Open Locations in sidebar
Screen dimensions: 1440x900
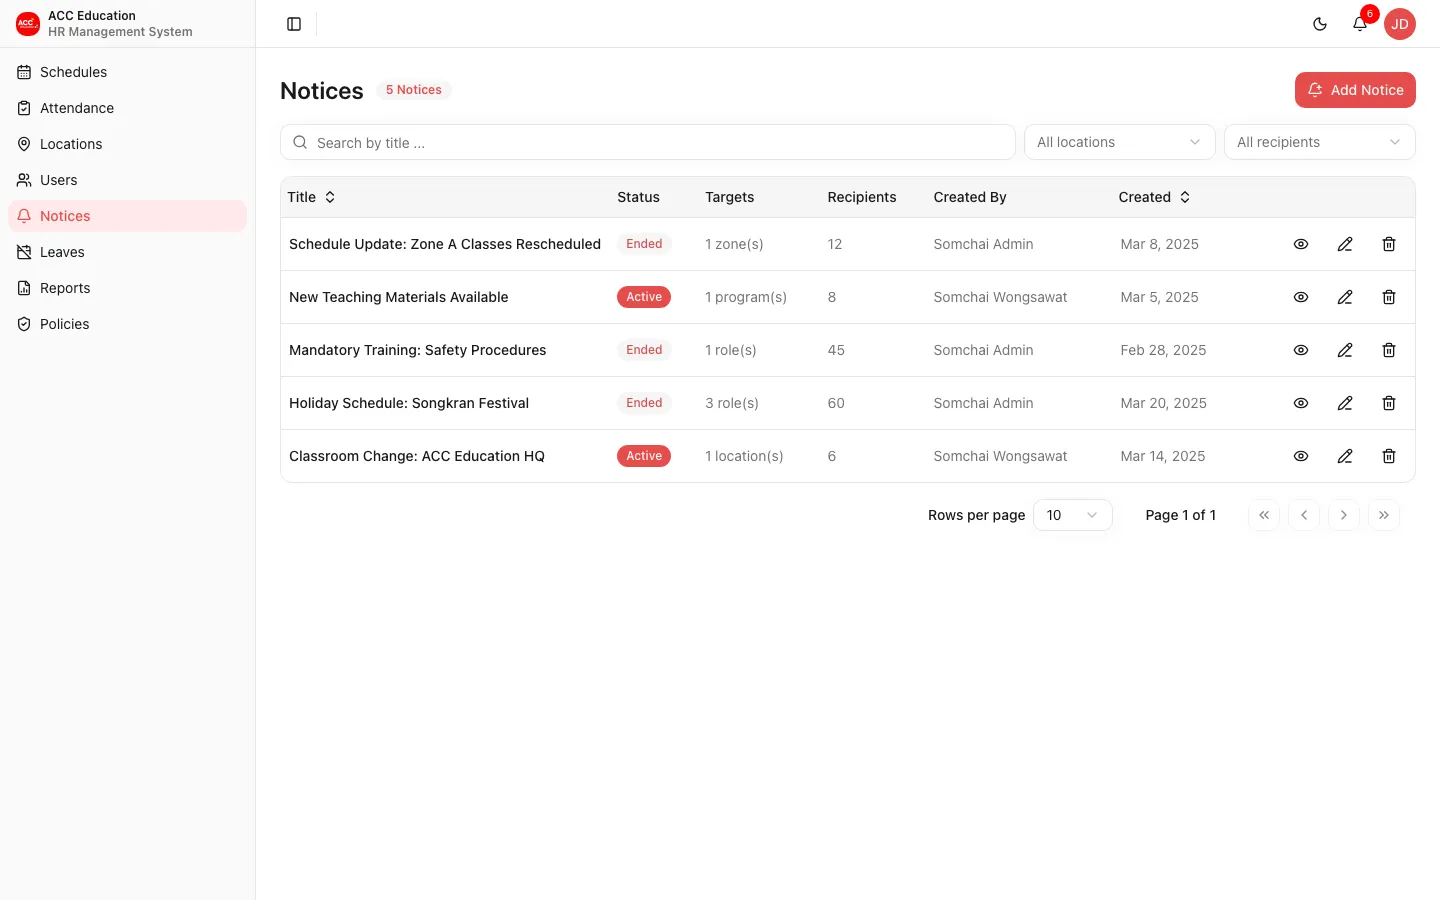point(128,144)
